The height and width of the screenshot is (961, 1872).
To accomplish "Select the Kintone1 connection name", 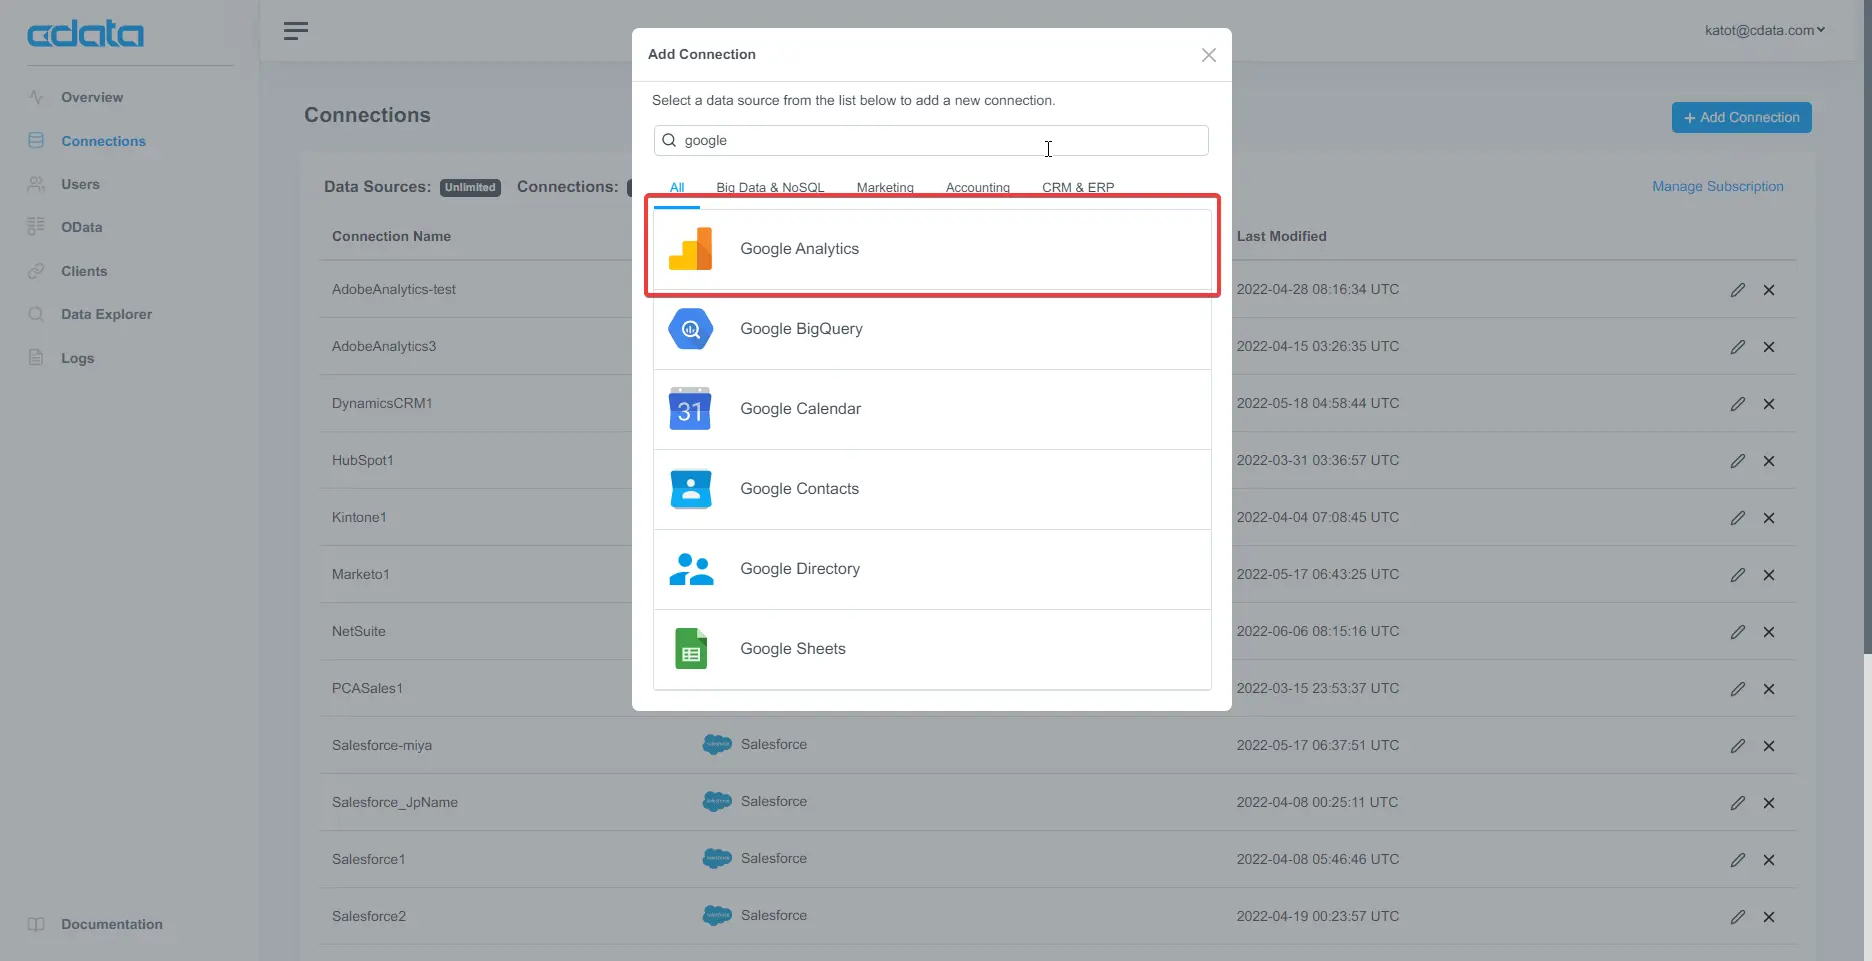I will [x=359, y=517].
